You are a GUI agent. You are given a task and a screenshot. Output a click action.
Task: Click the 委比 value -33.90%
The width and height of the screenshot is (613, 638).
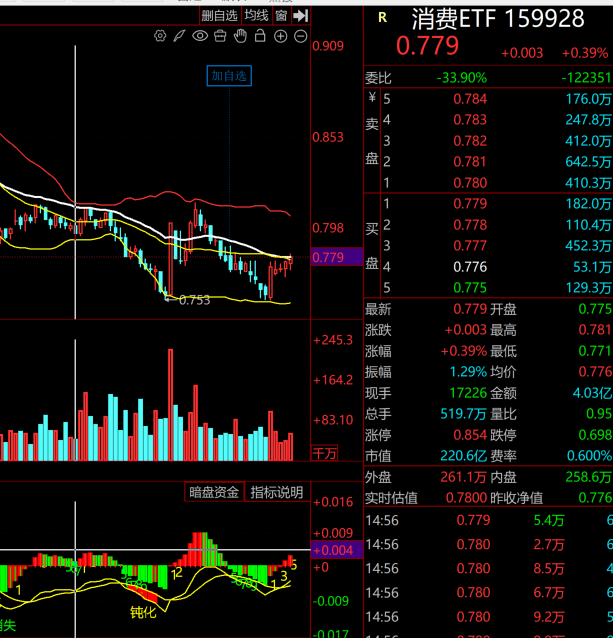coord(462,77)
